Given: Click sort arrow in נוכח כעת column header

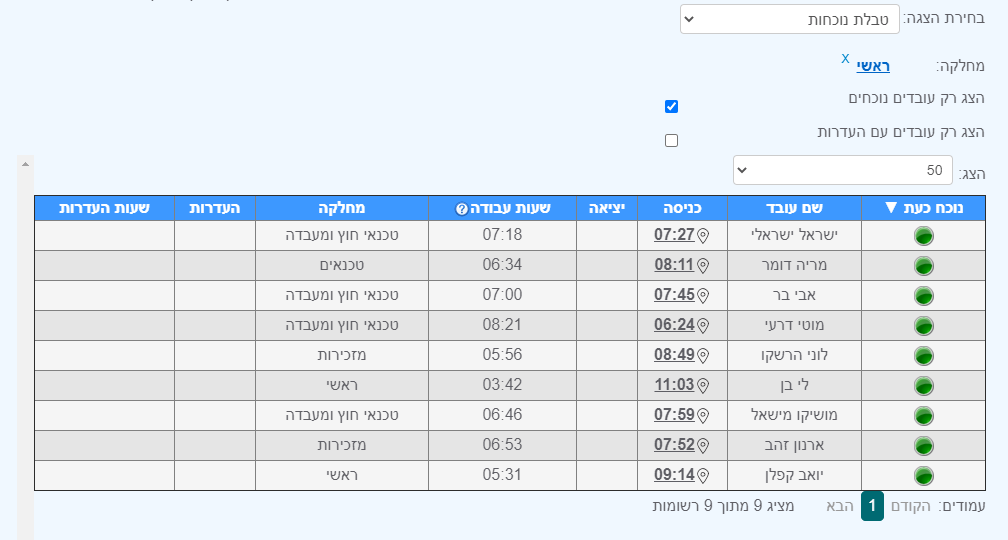Looking at the screenshot, I should point(891,208).
